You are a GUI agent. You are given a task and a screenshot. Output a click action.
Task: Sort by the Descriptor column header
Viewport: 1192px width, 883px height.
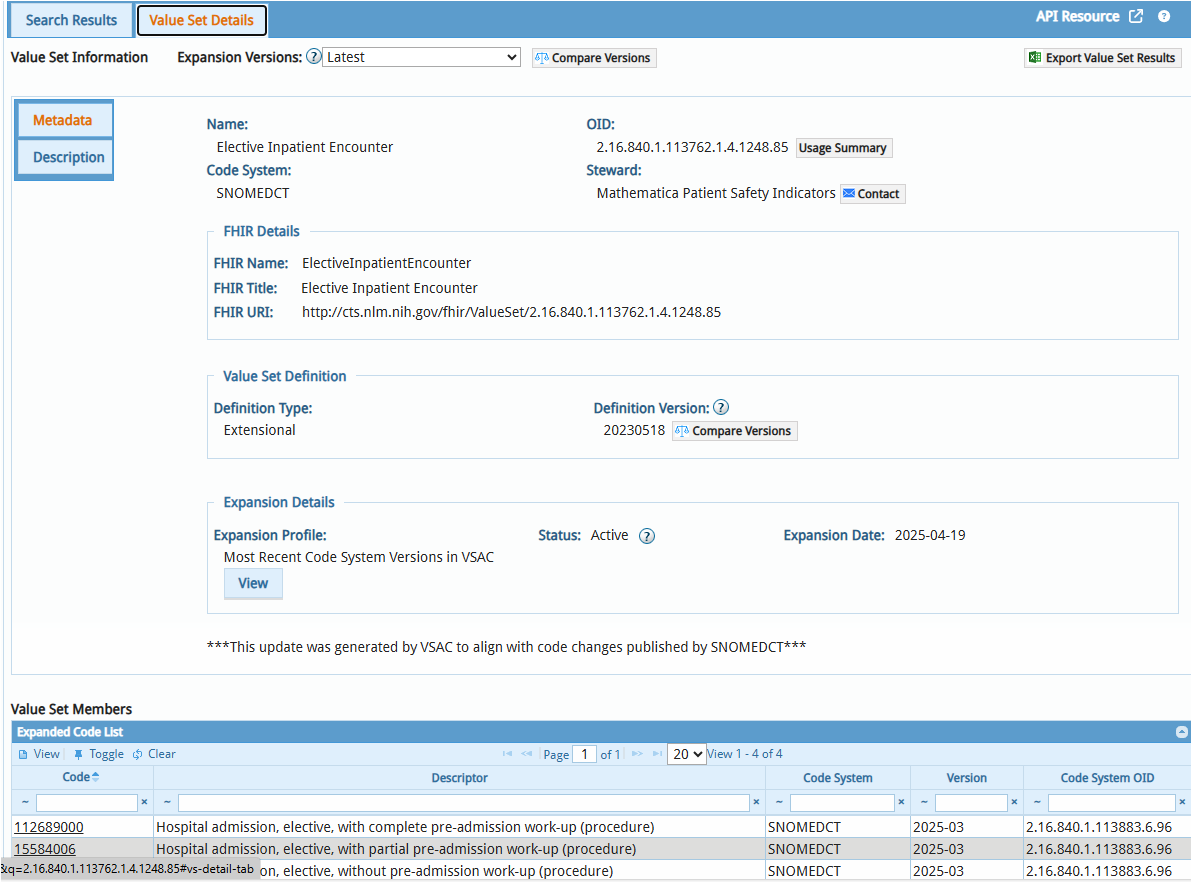tap(459, 777)
